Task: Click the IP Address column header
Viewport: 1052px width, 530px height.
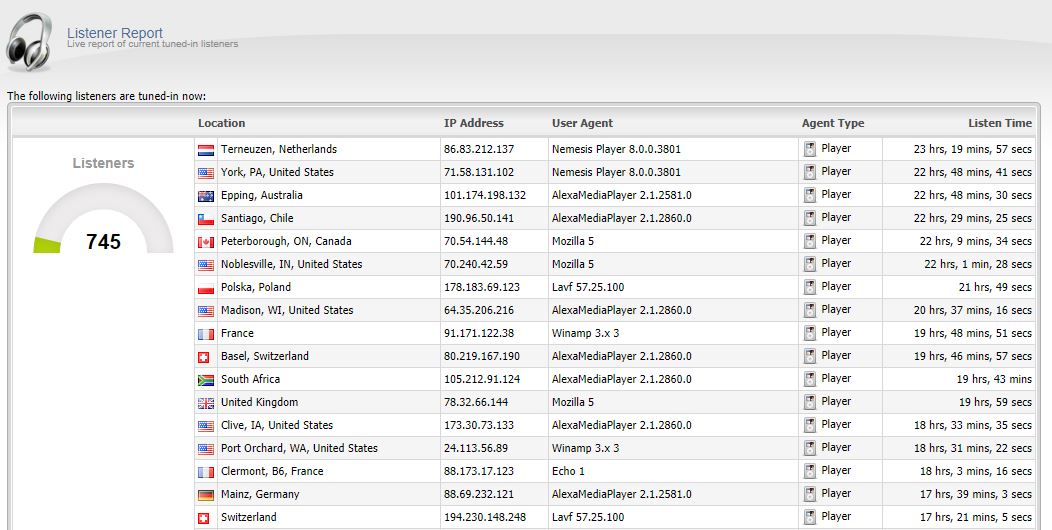Action: point(474,123)
